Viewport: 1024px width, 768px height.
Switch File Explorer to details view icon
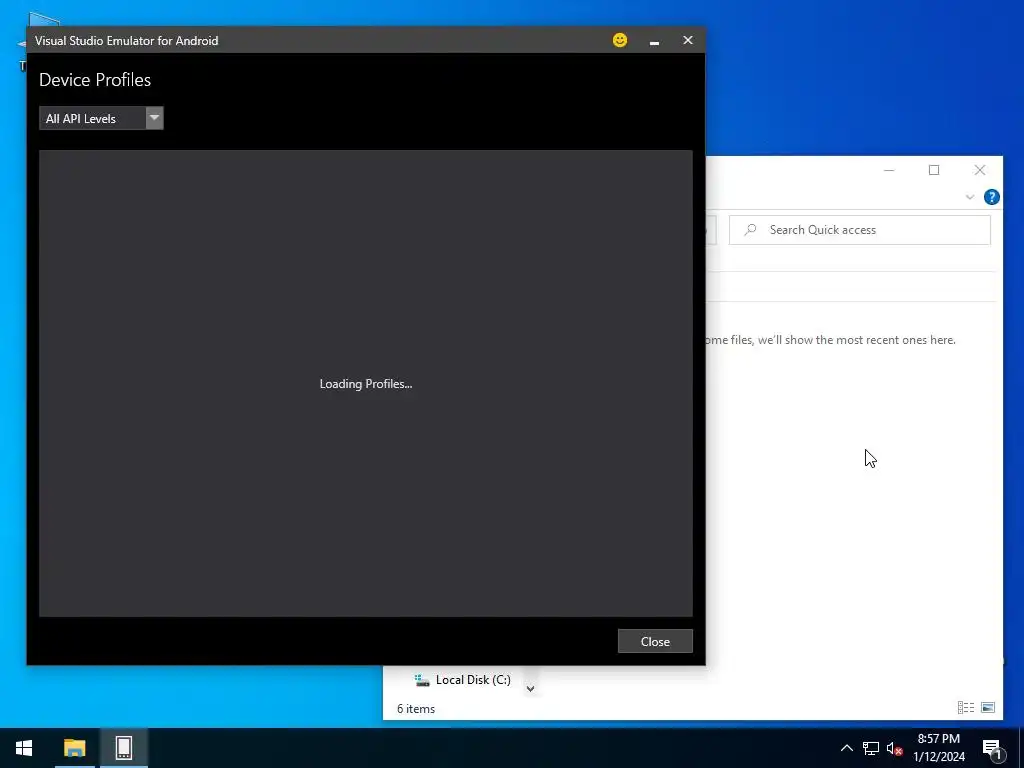click(966, 707)
